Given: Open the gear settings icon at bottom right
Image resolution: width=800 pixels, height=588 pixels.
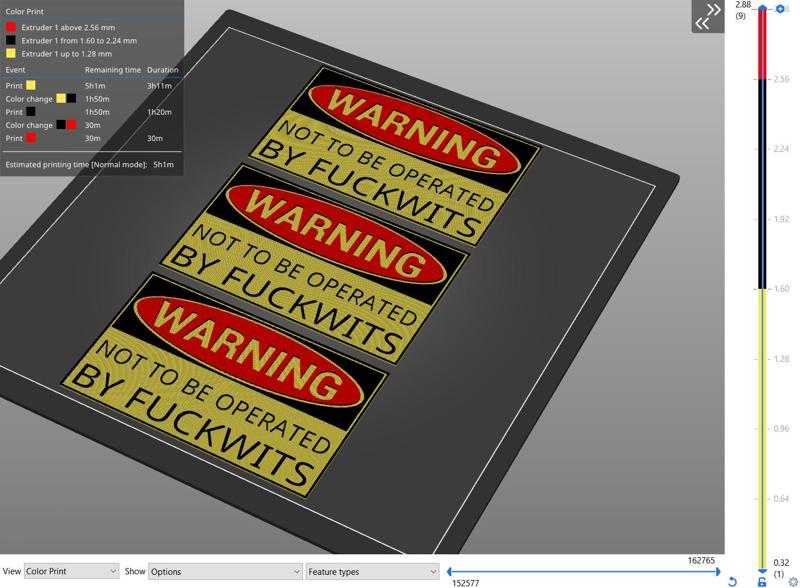Looking at the screenshot, I should (792, 582).
